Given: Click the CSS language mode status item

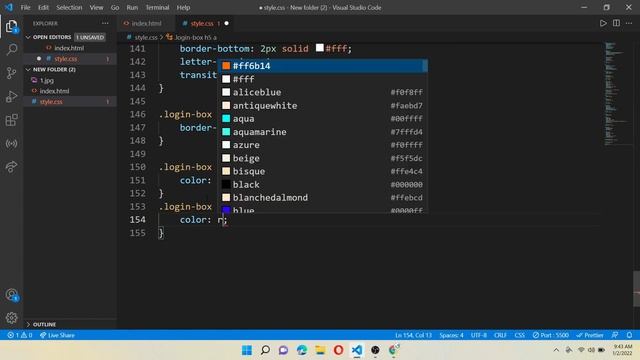Looking at the screenshot, I should 519,335.
